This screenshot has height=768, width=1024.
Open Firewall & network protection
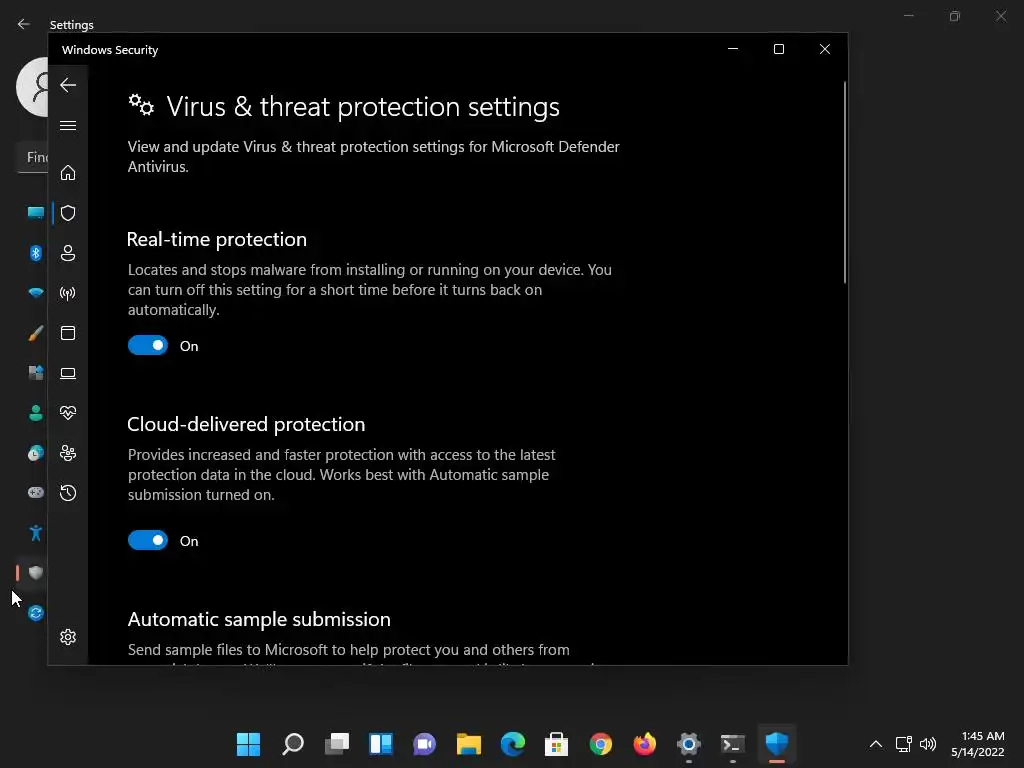click(x=68, y=293)
